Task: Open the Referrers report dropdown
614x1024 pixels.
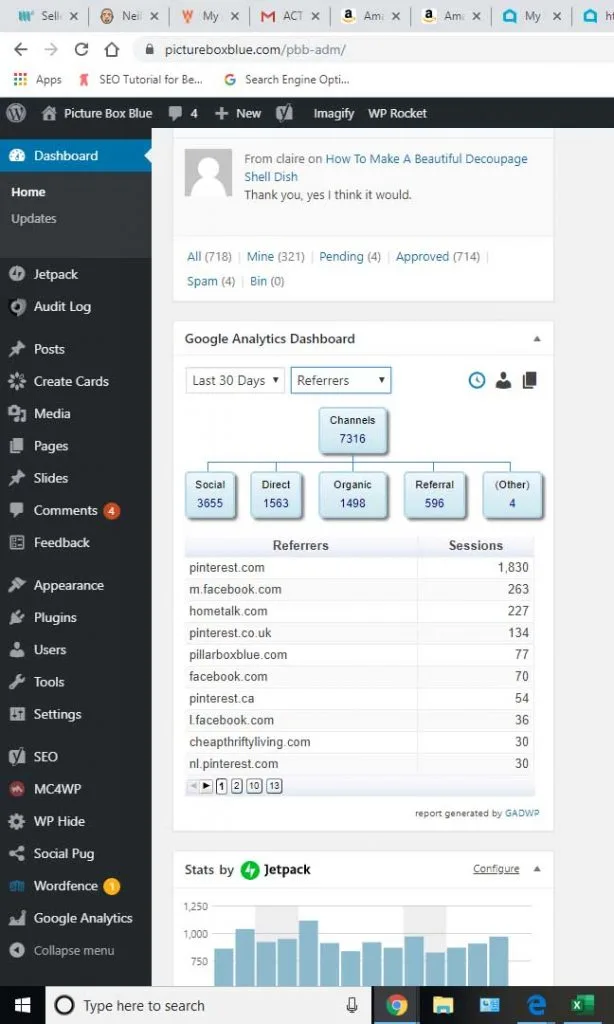Action: [340, 380]
